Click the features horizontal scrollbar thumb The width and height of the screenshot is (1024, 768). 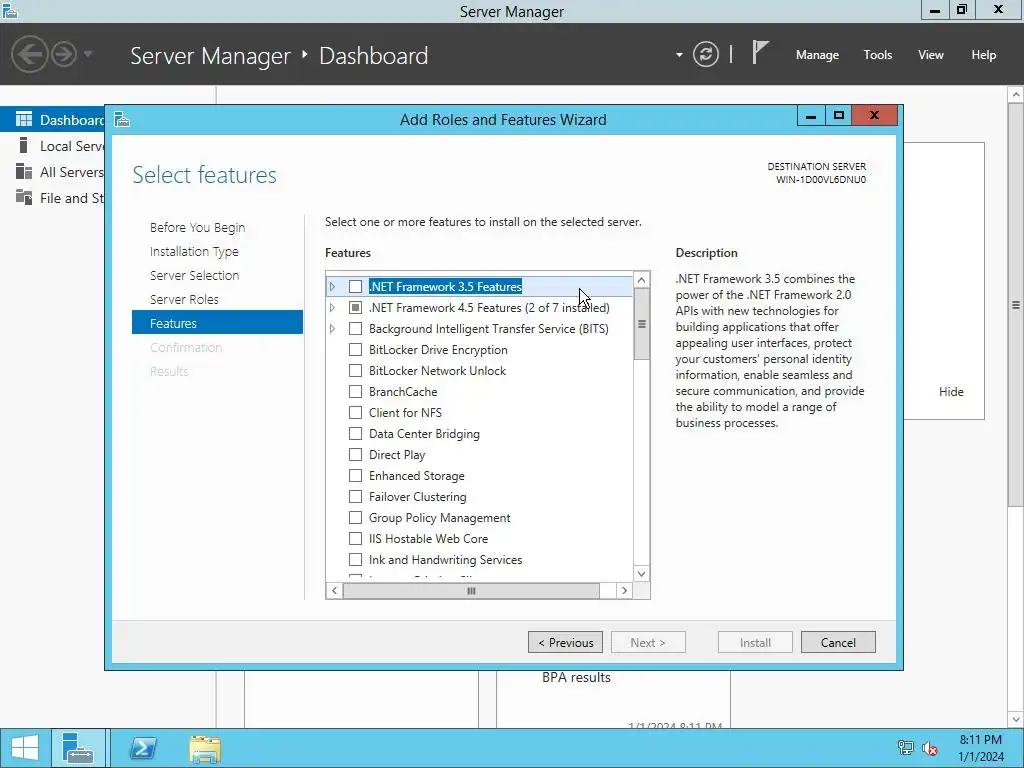pyautogui.click(x=471, y=590)
